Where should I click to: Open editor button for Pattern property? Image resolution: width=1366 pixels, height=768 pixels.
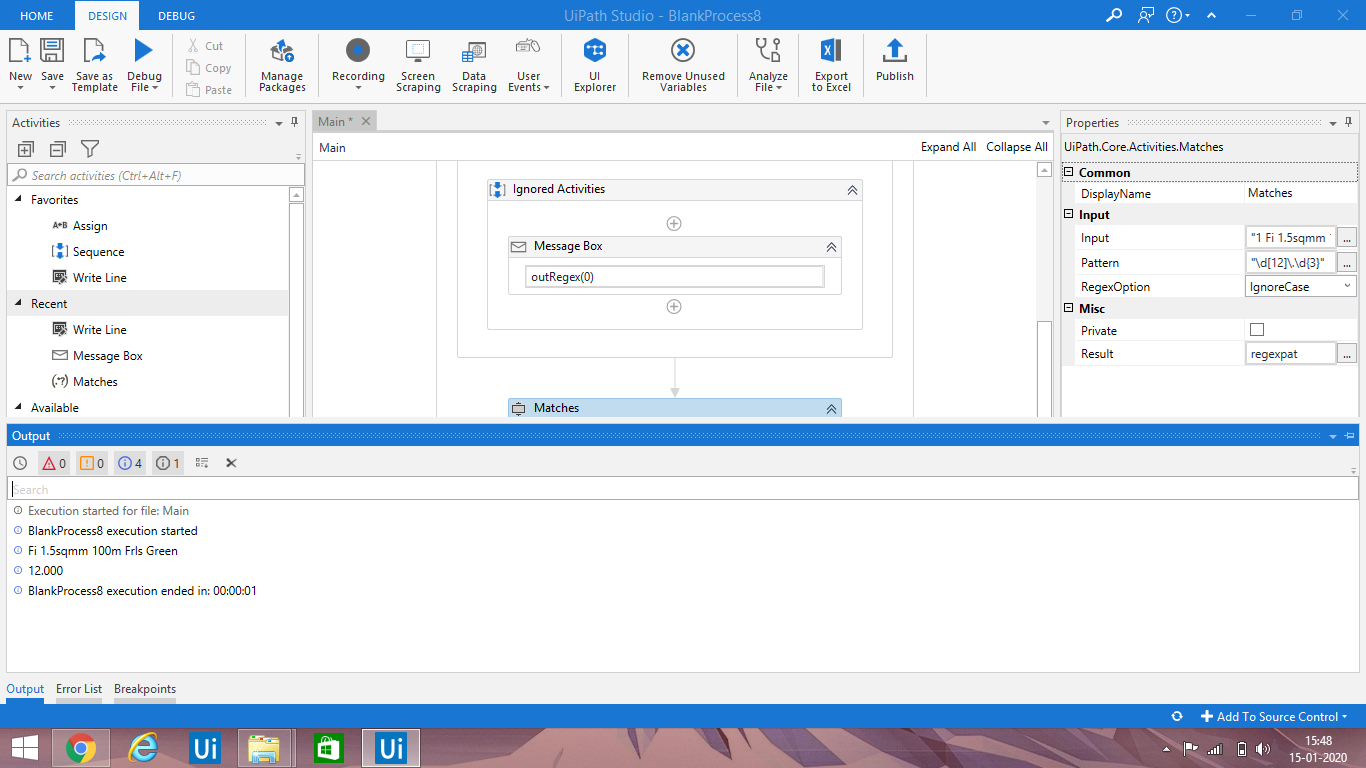tap(1347, 262)
